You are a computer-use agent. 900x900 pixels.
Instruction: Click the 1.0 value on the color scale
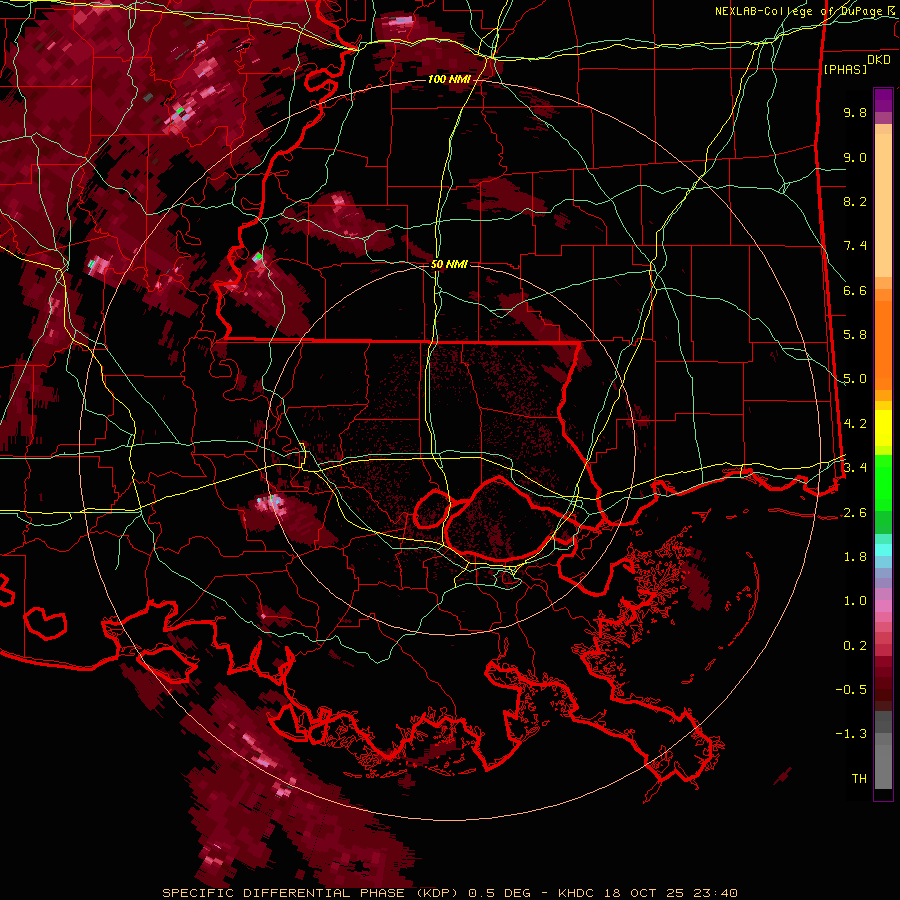pyautogui.click(x=855, y=600)
